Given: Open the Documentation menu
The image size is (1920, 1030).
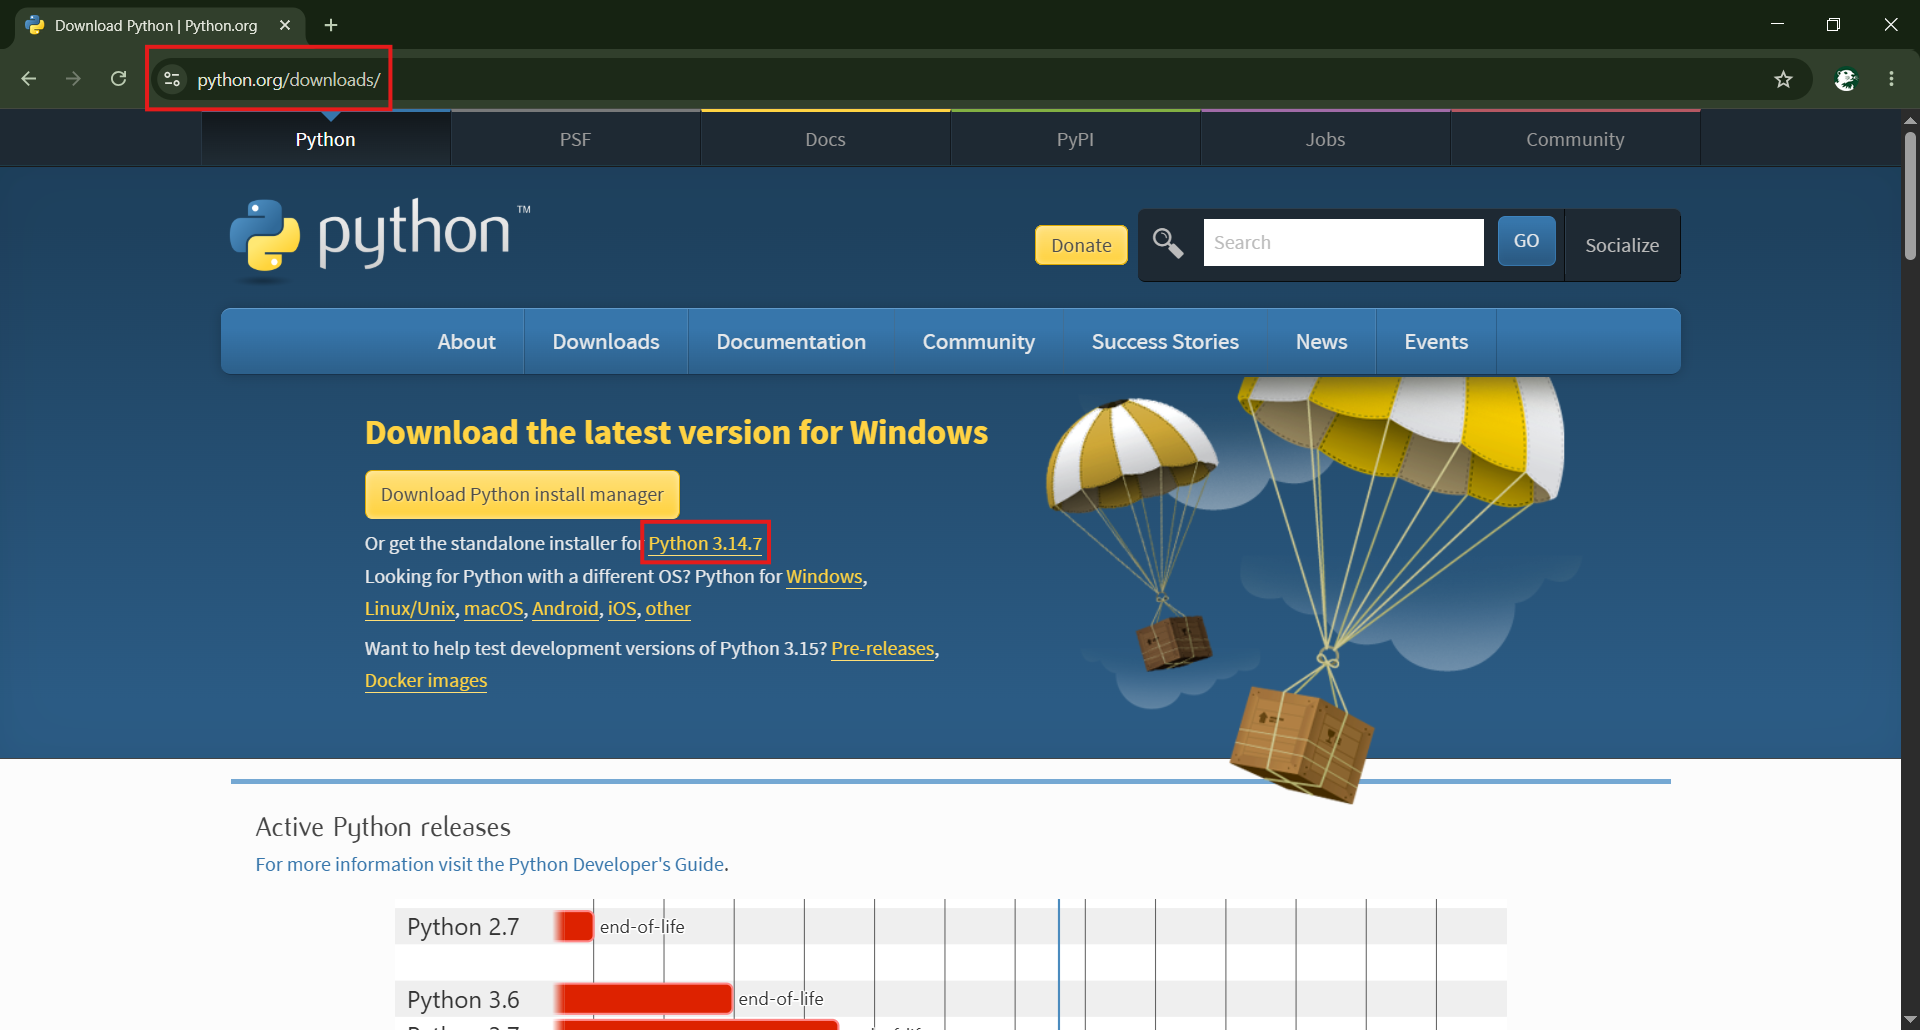Looking at the screenshot, I should [791, 342].
